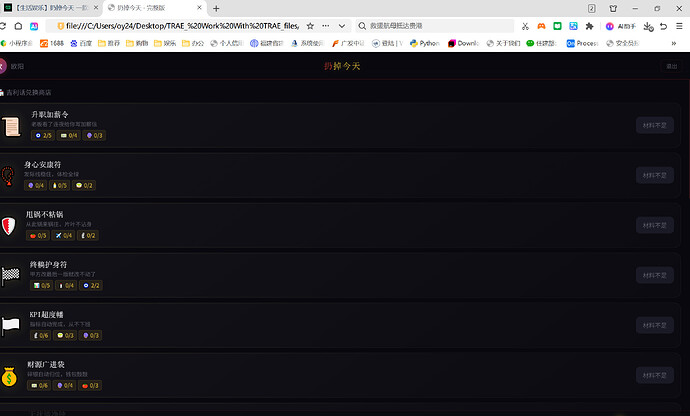Click the 0/5 material chip under 终稿护身符
Viewport: 690px width, 416px height.
41,286
